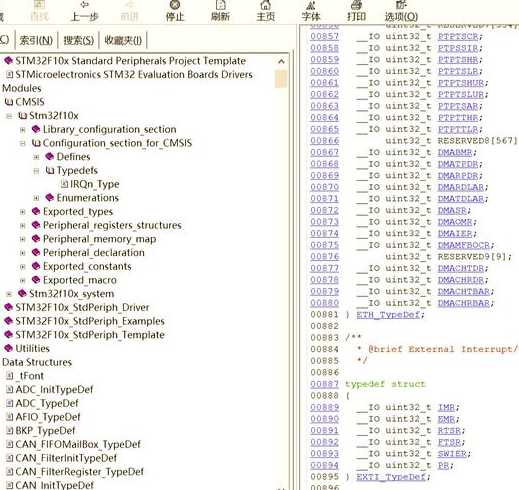Select the CAN_FilterRegister_TypeDef tree item
The height and width of the screenshot is (490, 519).
(x=79, y=471)
